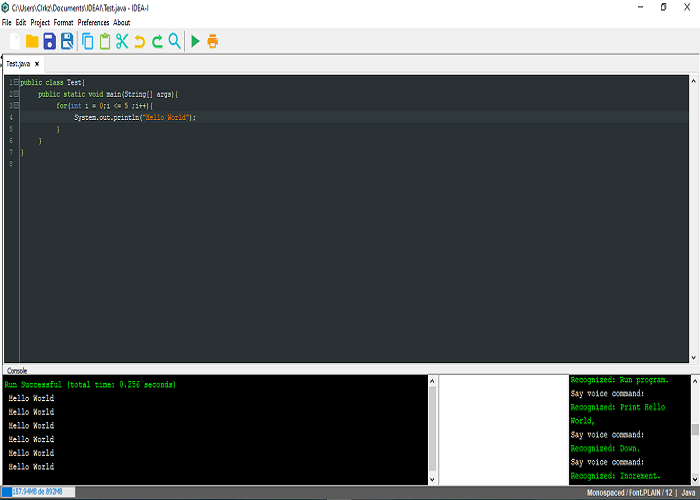Collapse the for loop fold marker
Screen dimensions: 700x500
(x=16, y=105)
